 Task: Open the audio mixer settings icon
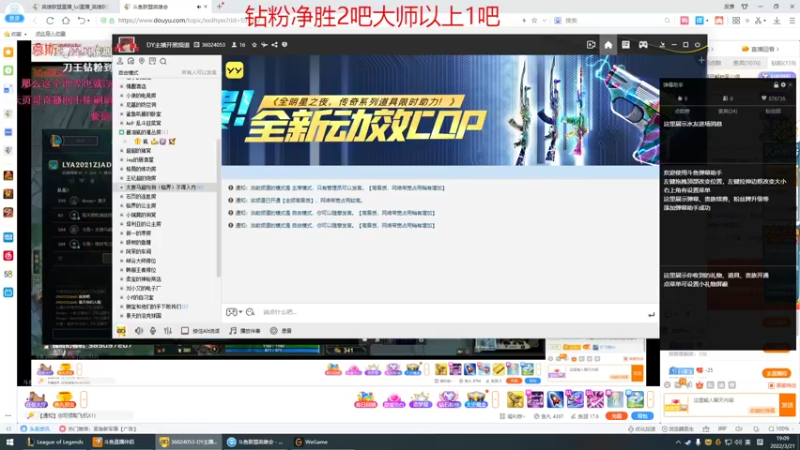168,331
